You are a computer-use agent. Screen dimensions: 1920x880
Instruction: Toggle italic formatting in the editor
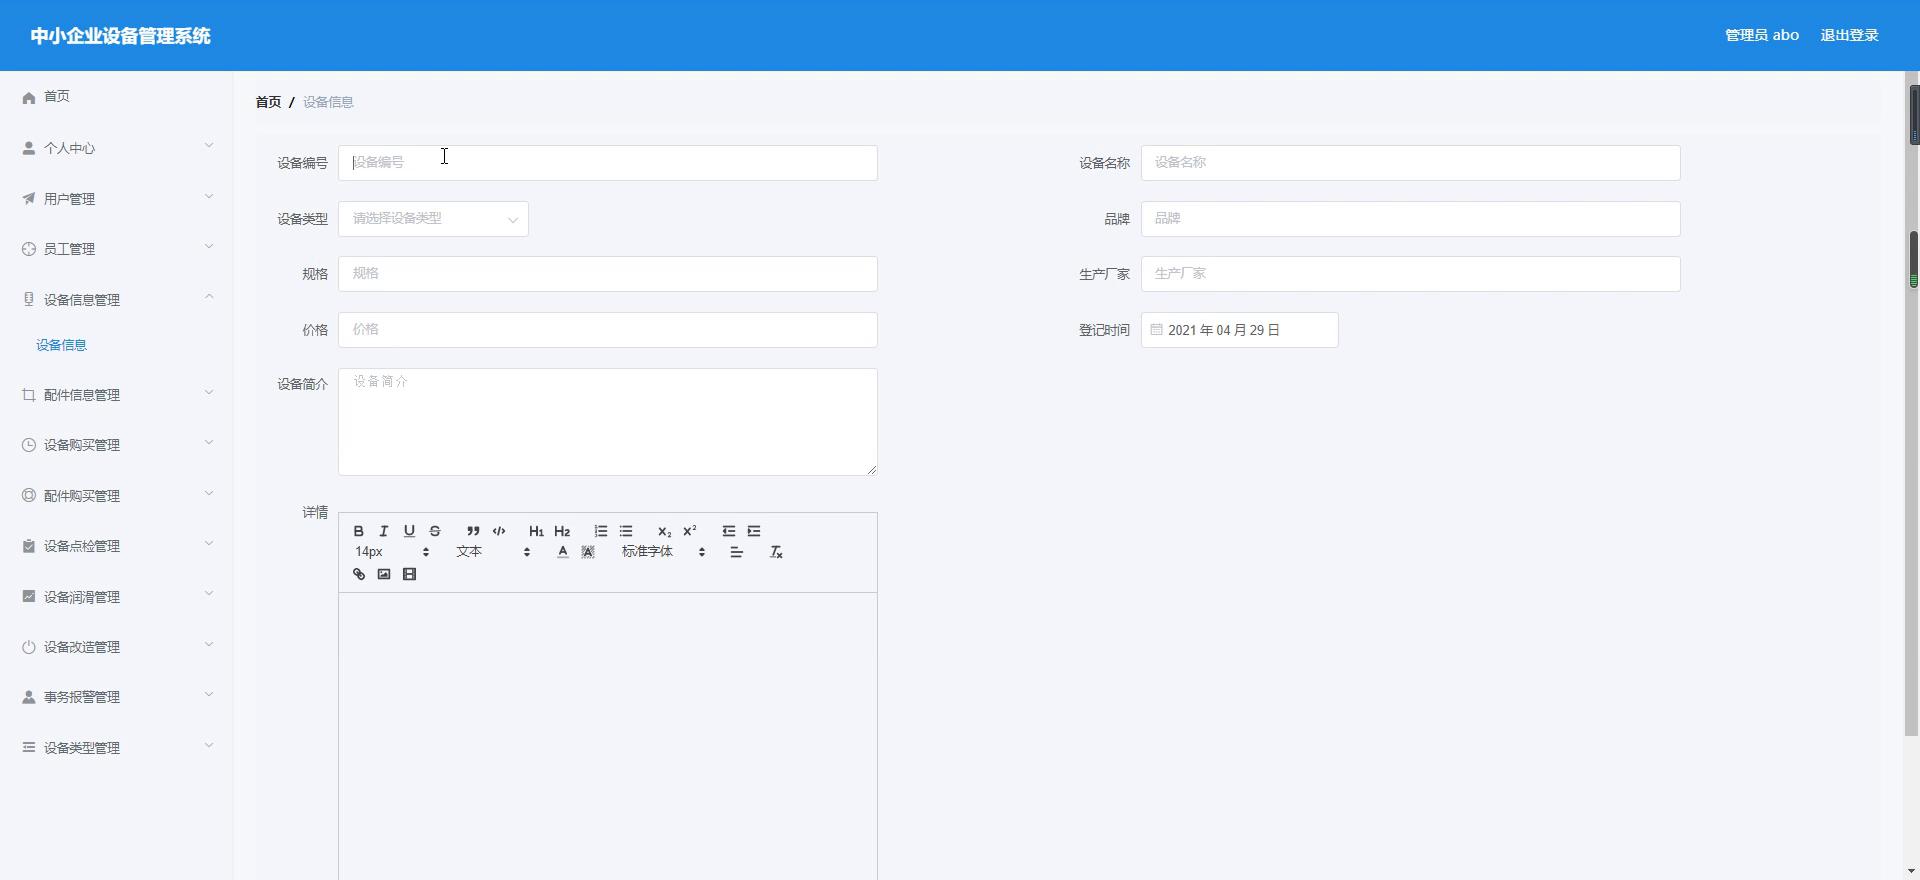[384, 531]
